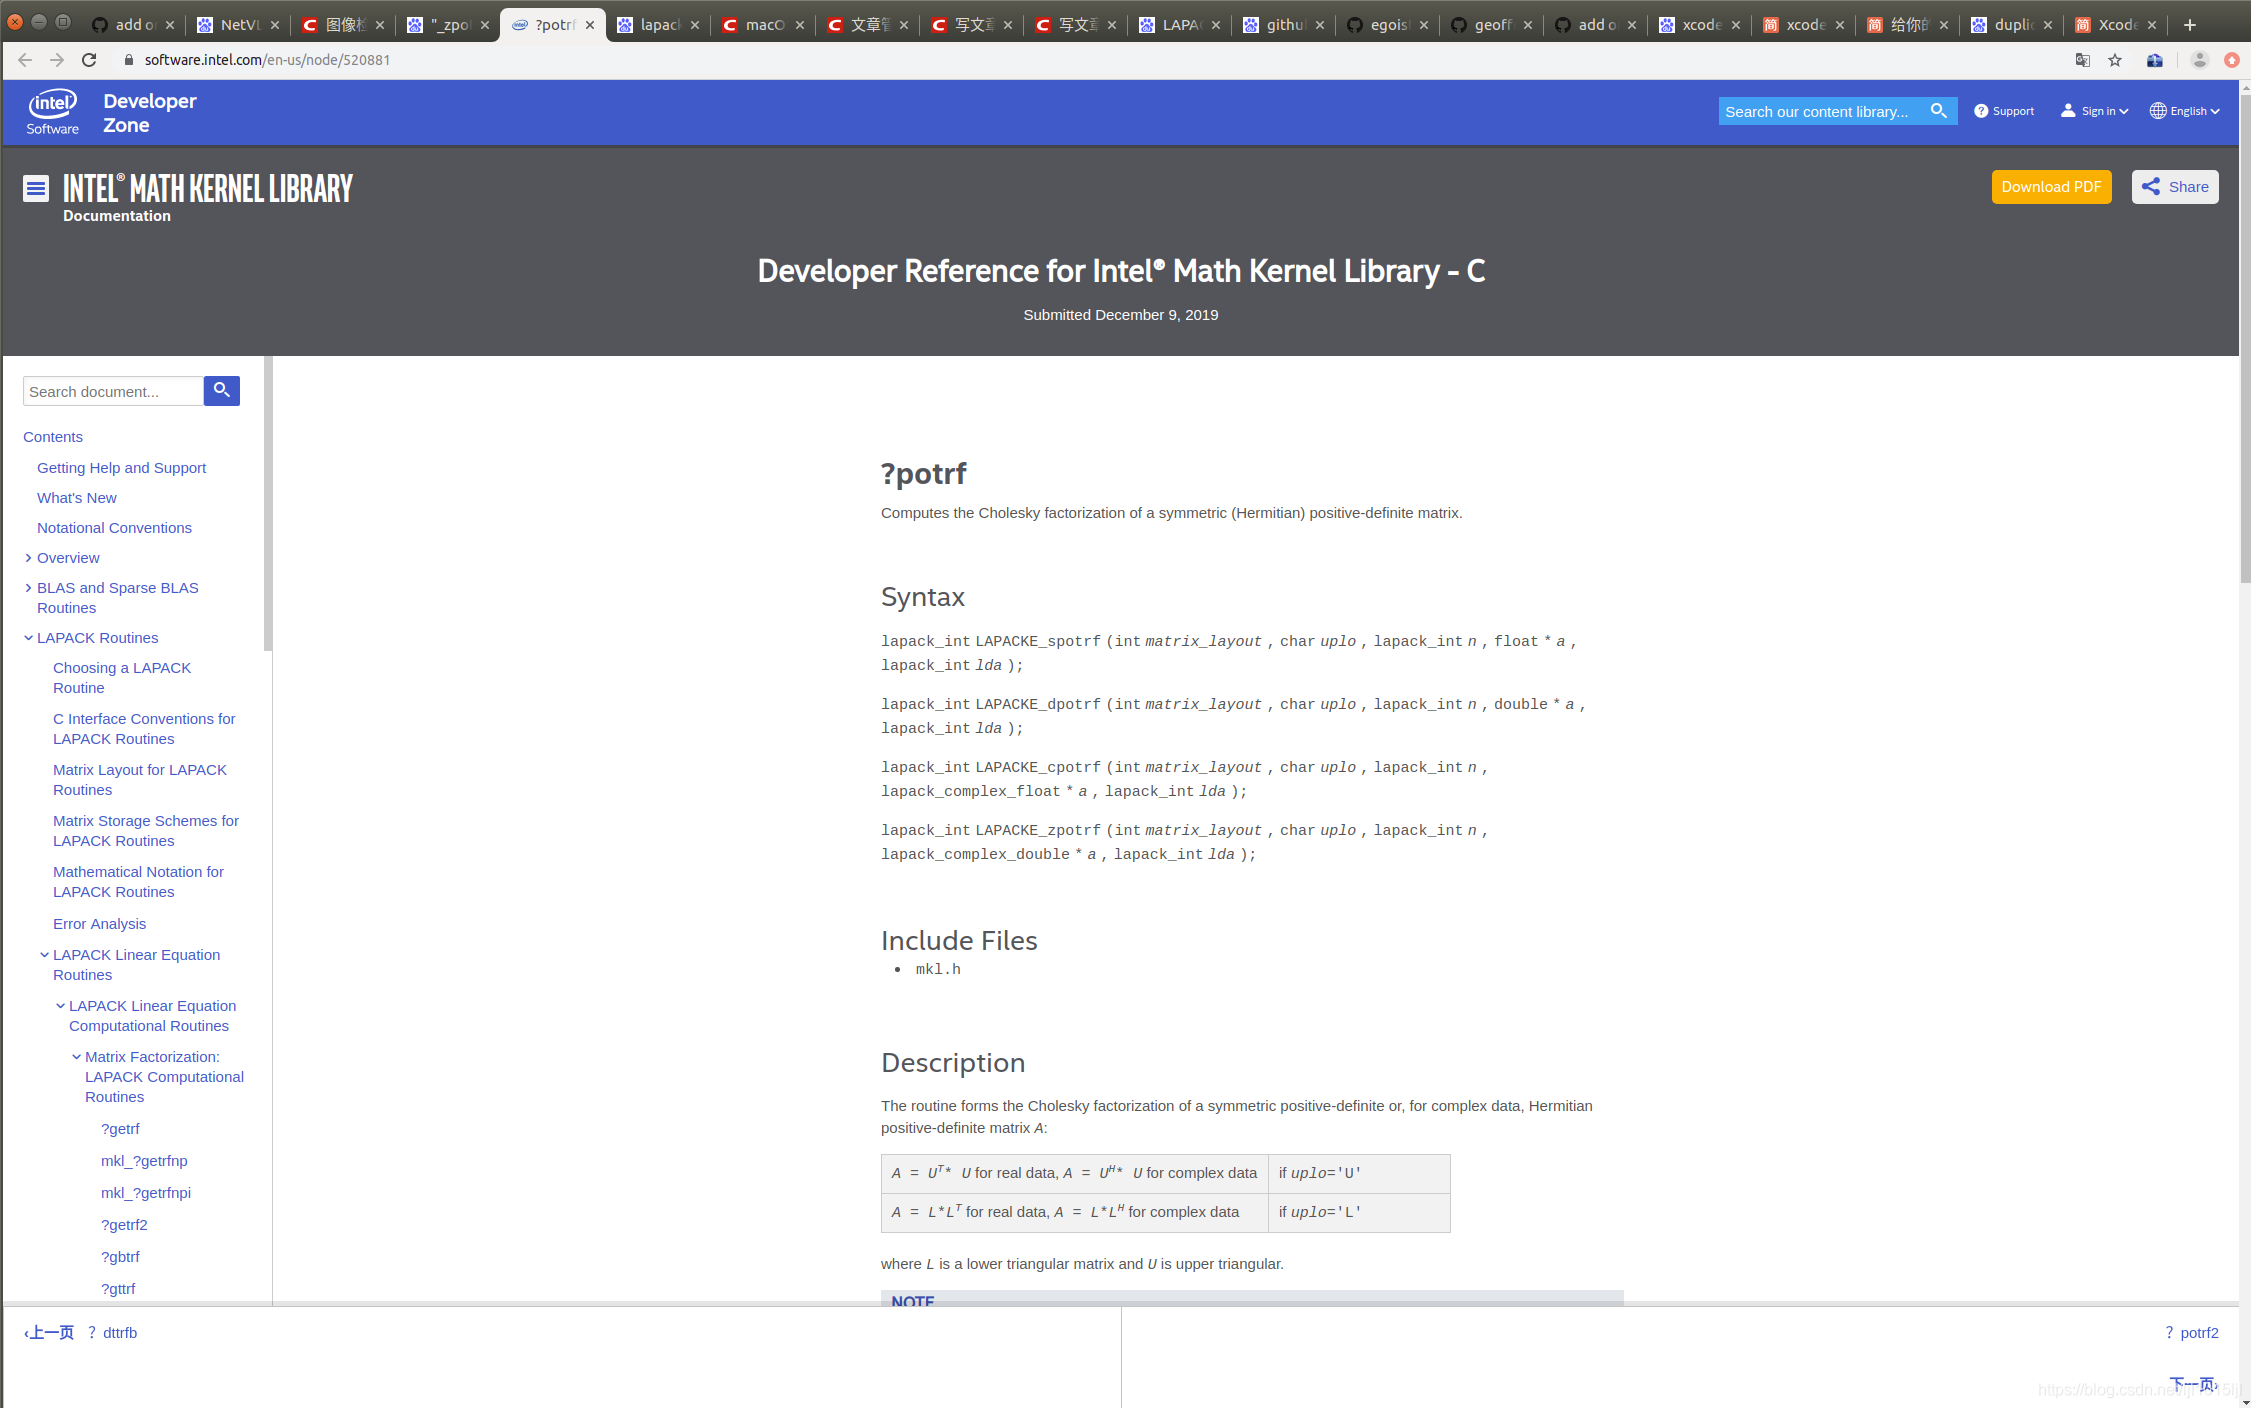The image size is (2251, 1408).
Task: Click the browser back arrow
Action: [25, 60]
